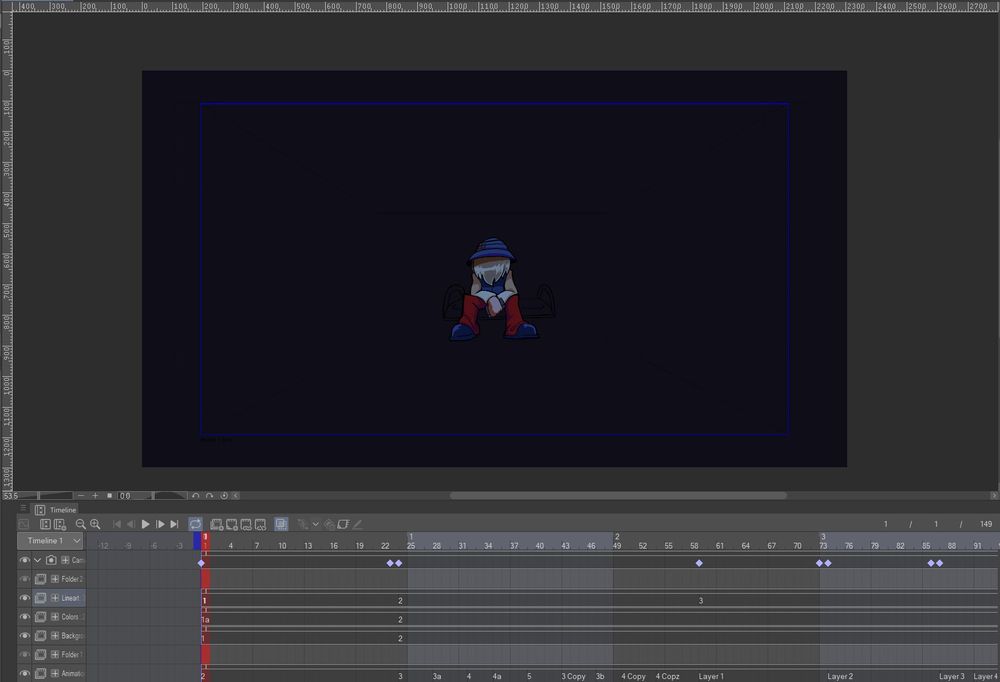1000x682 pixels.
Task: Step forward to the next frame
Action: point(160,524)
